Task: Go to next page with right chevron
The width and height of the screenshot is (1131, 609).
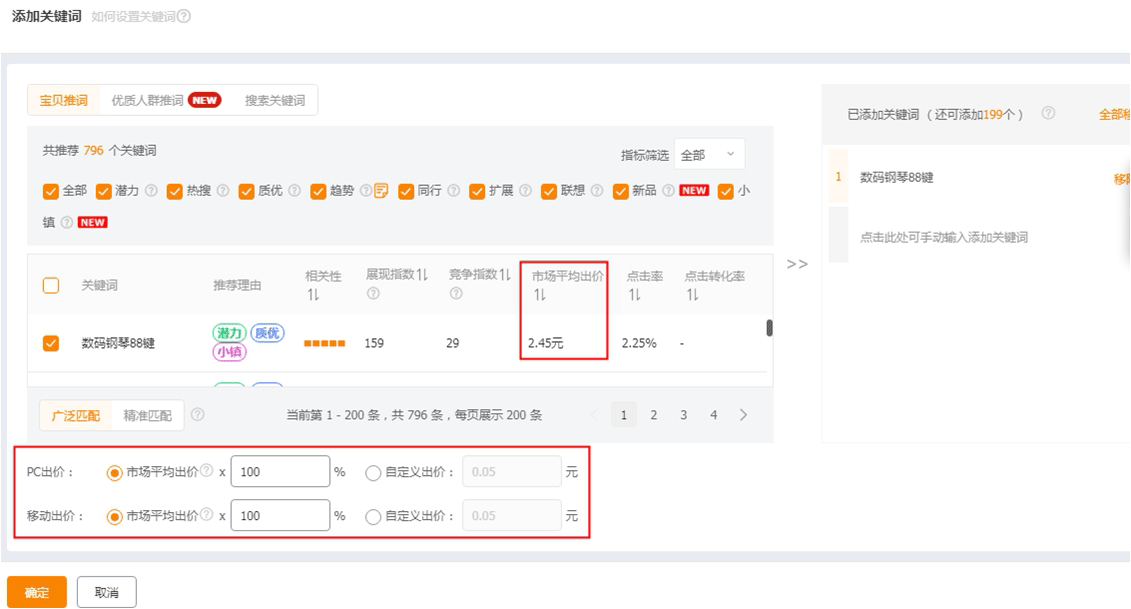Action: tap(743, 415)
